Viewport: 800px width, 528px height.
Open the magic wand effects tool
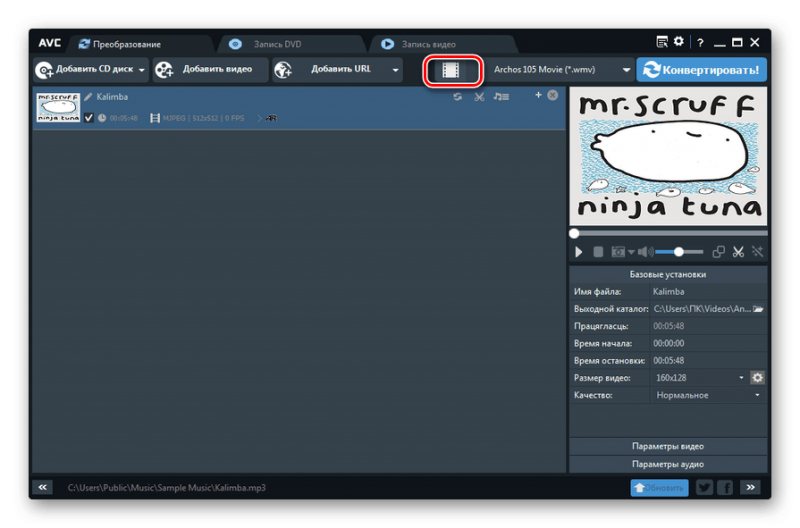(x=758, y=252)
